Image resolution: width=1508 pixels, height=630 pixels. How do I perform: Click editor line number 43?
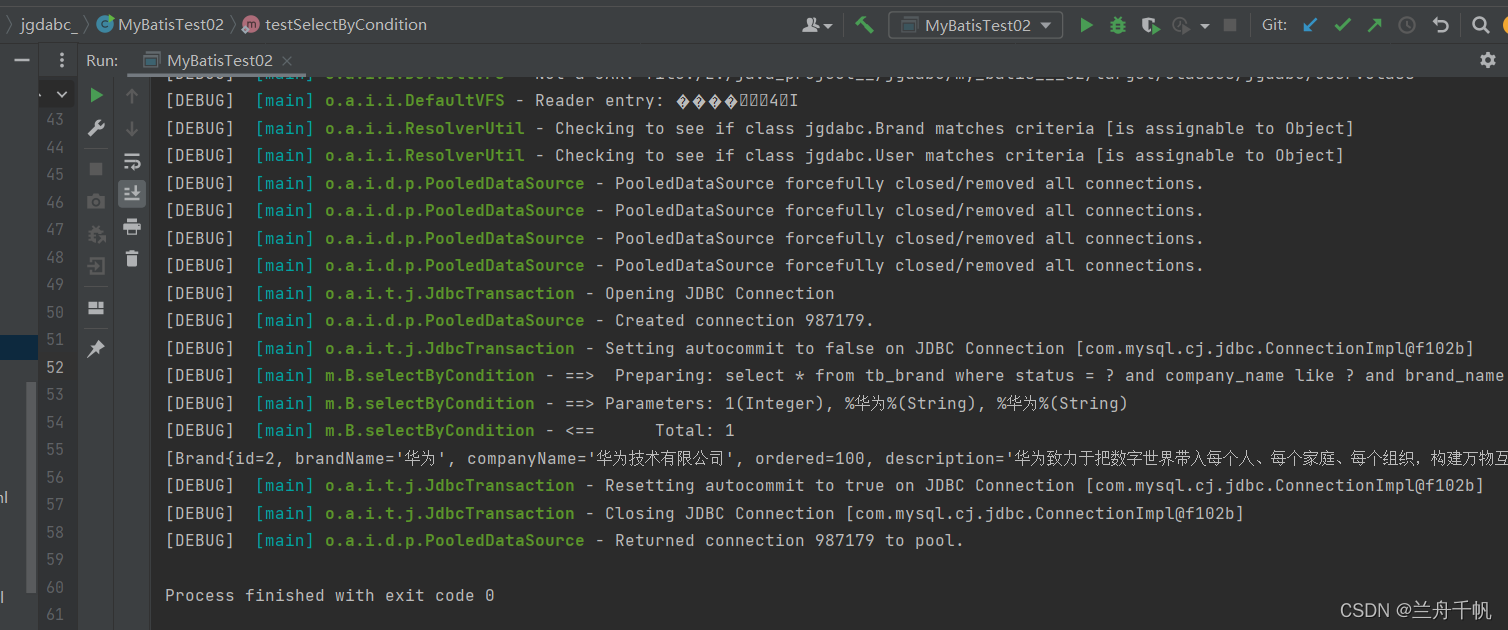54,119
